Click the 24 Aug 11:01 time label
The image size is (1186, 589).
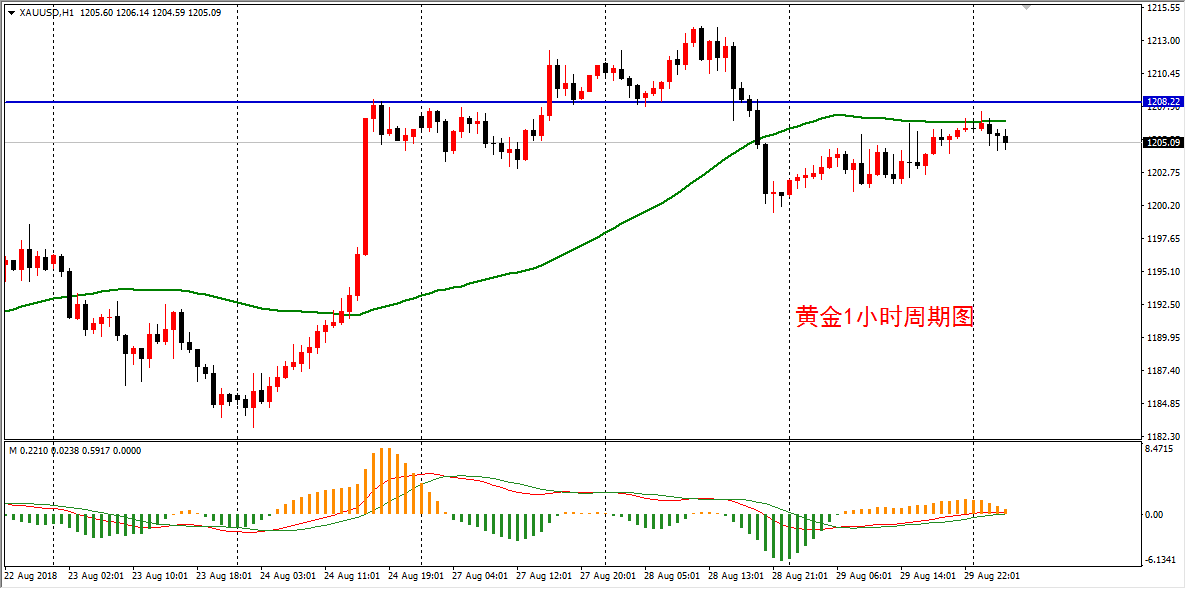tap(350, 576)
